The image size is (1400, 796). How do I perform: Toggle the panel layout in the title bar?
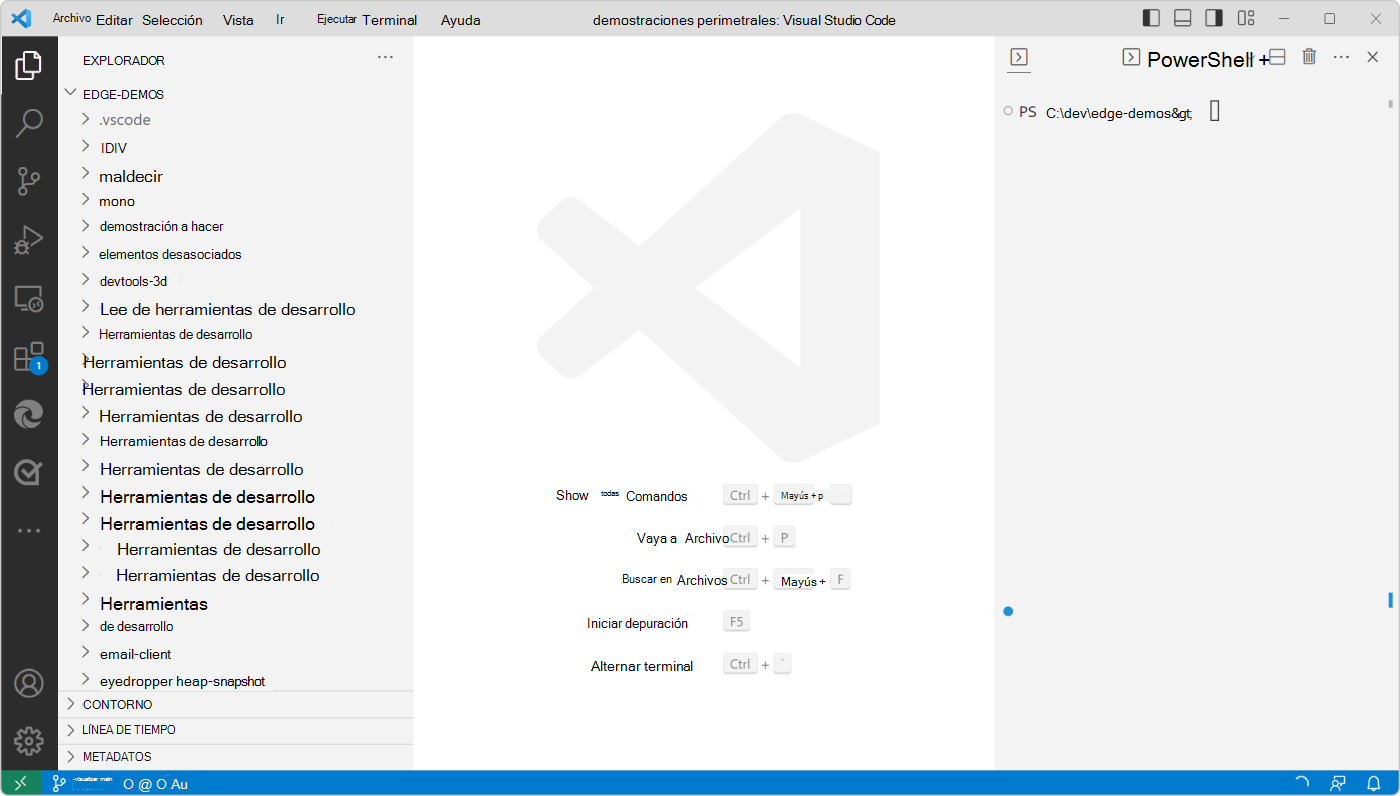tap(1183, 18)
